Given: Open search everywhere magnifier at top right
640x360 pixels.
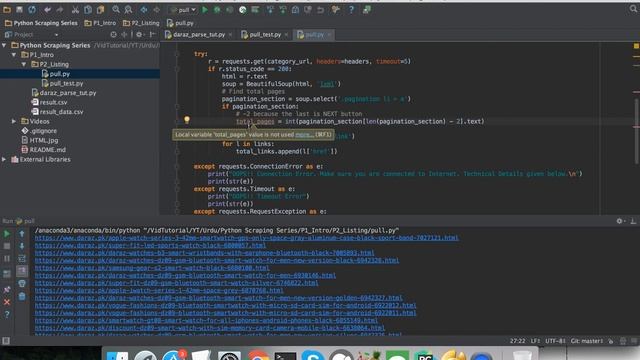Looking at the screenshot, I should click(633, 9).
